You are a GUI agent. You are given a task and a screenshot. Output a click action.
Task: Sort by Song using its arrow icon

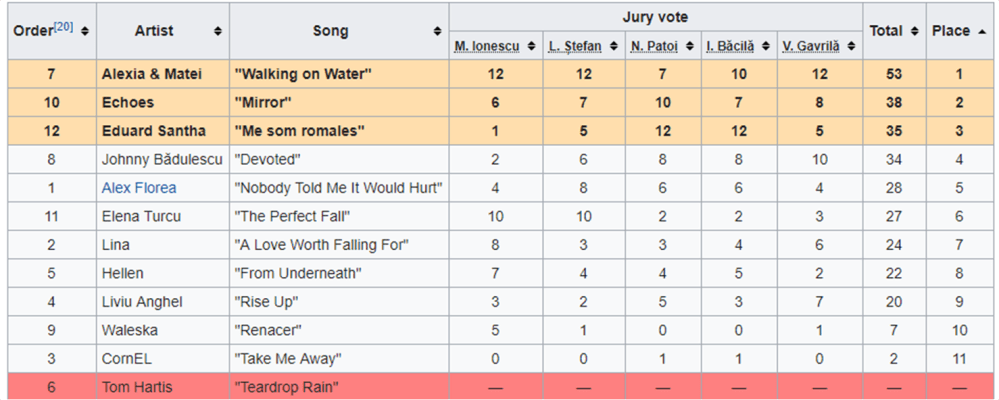tap(438, 31)
